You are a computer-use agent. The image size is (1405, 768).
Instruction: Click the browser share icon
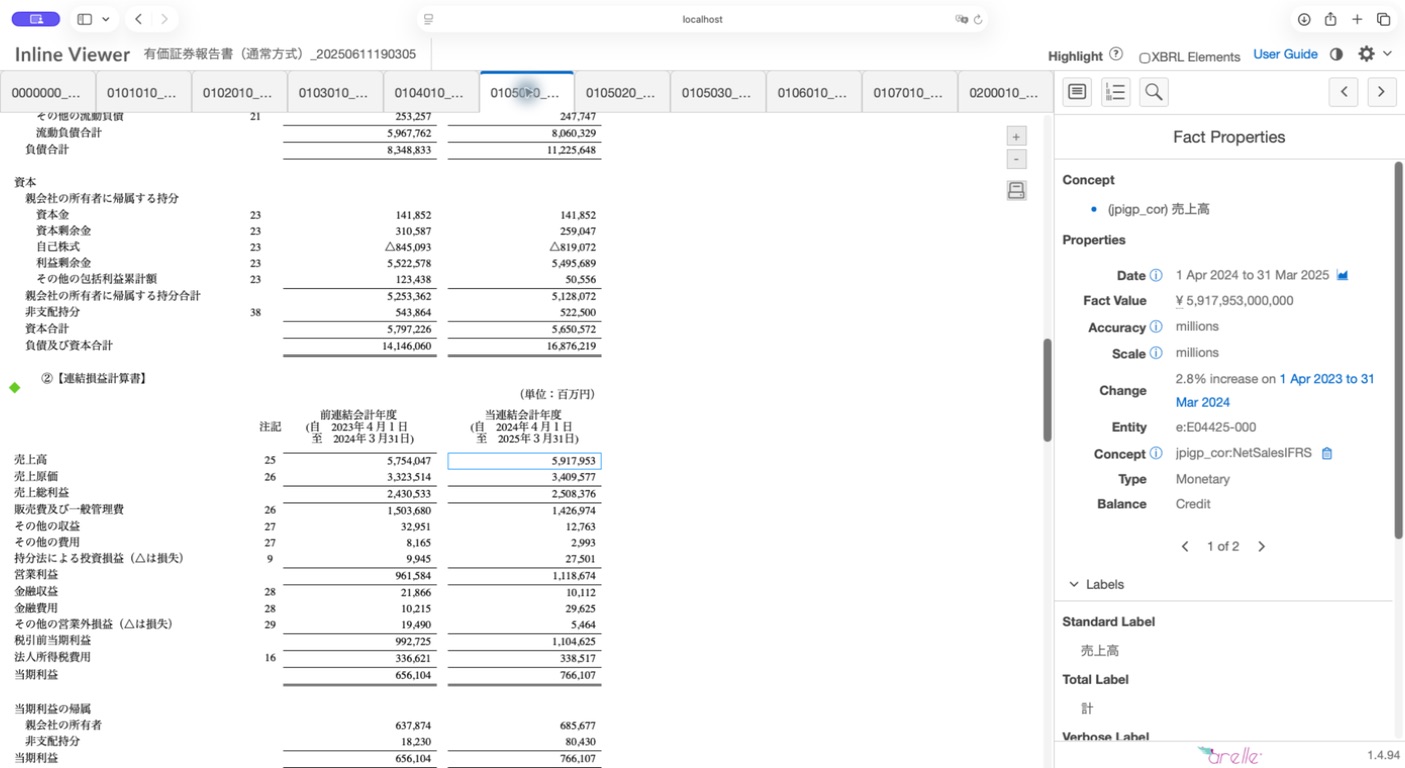pyautogui.click(x=1331, y=19)
